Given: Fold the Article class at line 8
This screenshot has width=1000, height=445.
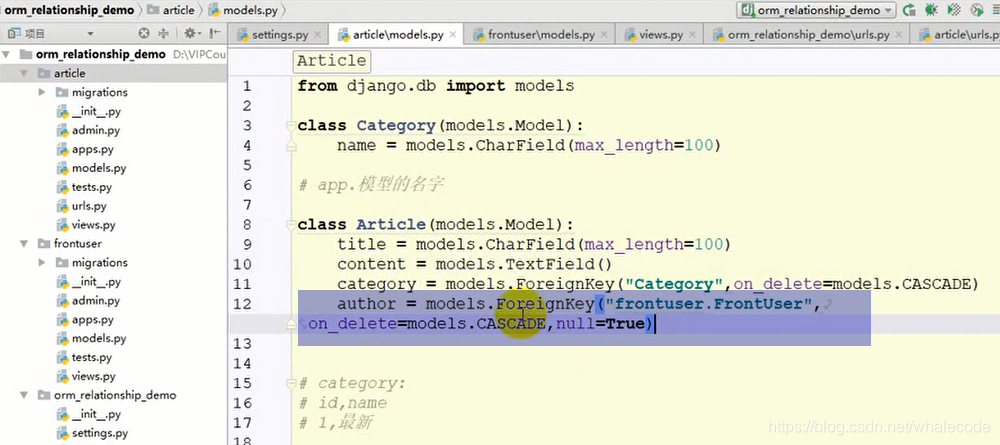Looking at the screenshot, I should tap(291, 225).
